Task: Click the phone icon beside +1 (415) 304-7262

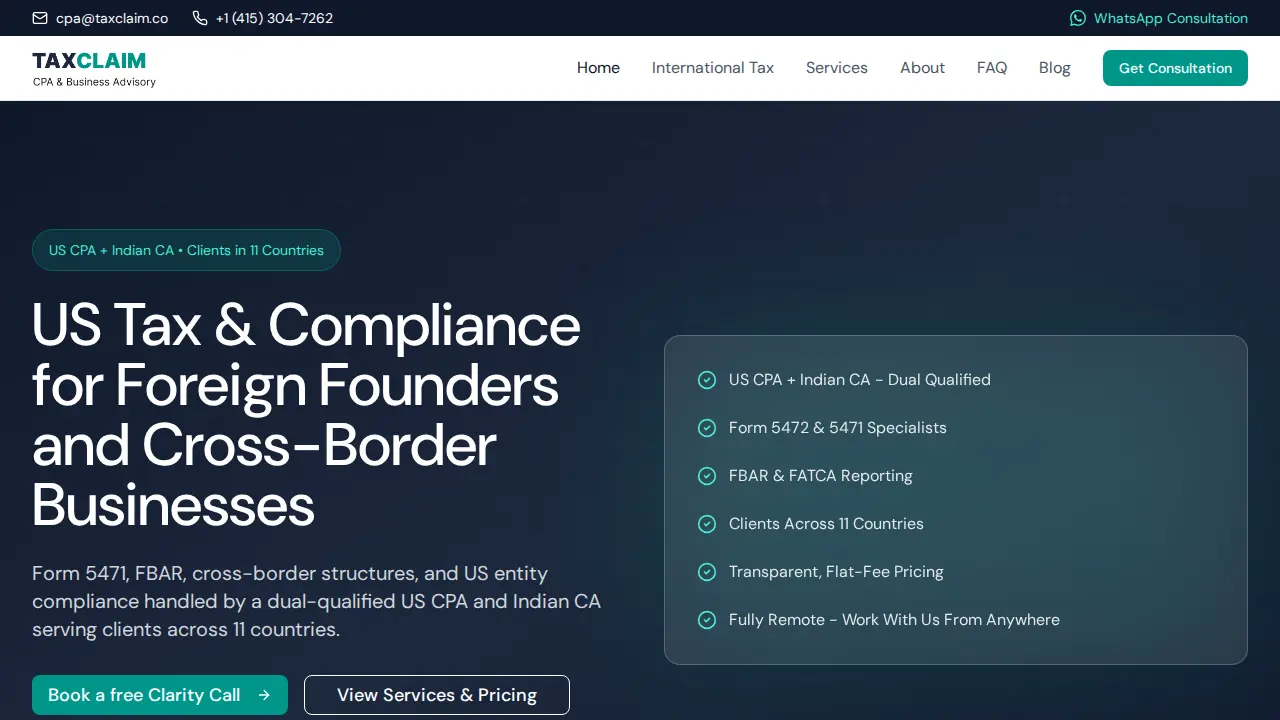Action: 200,18
